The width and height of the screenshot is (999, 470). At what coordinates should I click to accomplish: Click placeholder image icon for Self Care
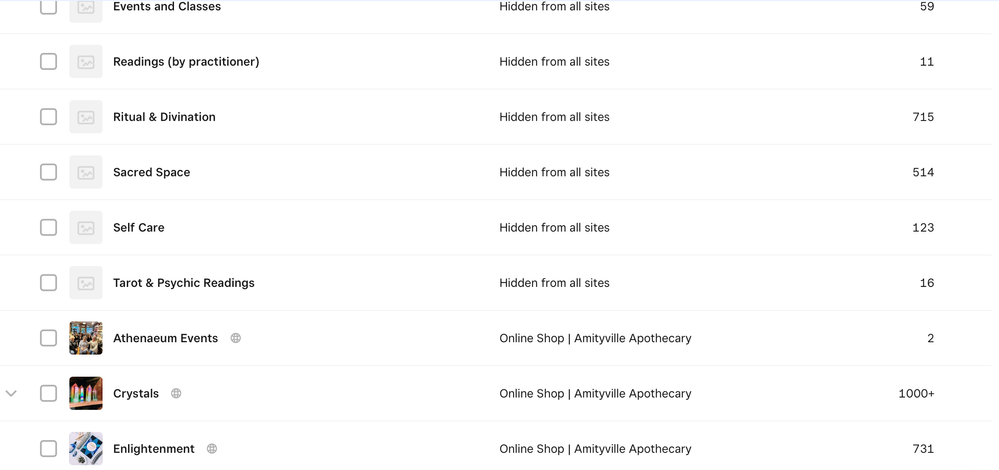click(86, 228)
